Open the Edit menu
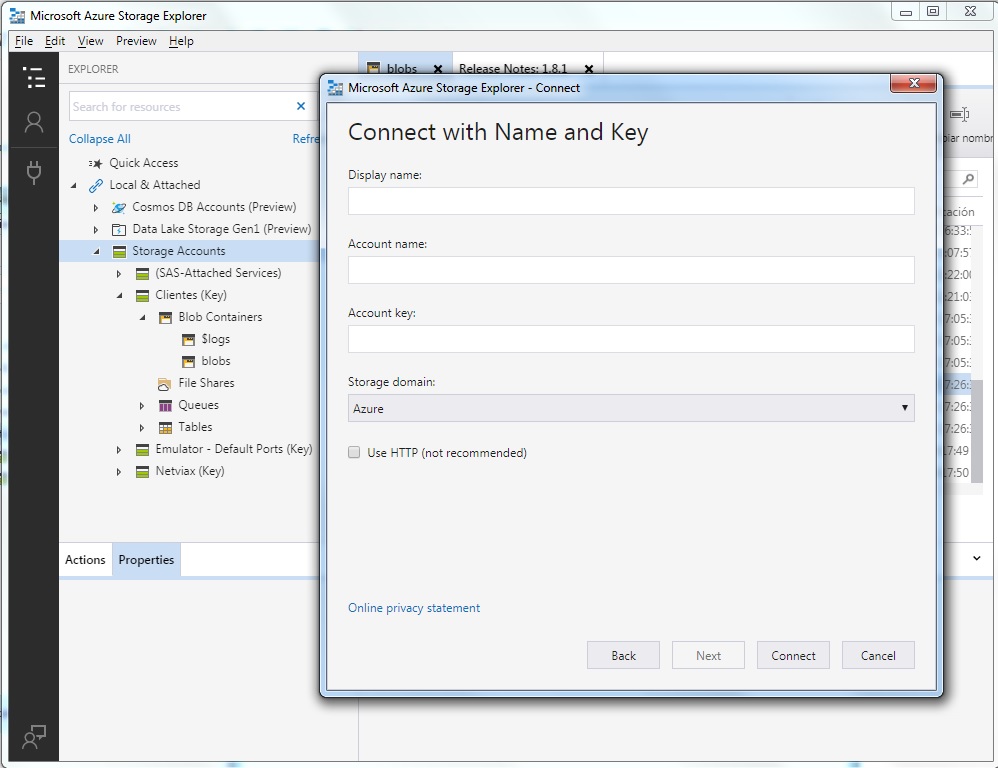Screen dimensions: 998x768 [55, 41]
